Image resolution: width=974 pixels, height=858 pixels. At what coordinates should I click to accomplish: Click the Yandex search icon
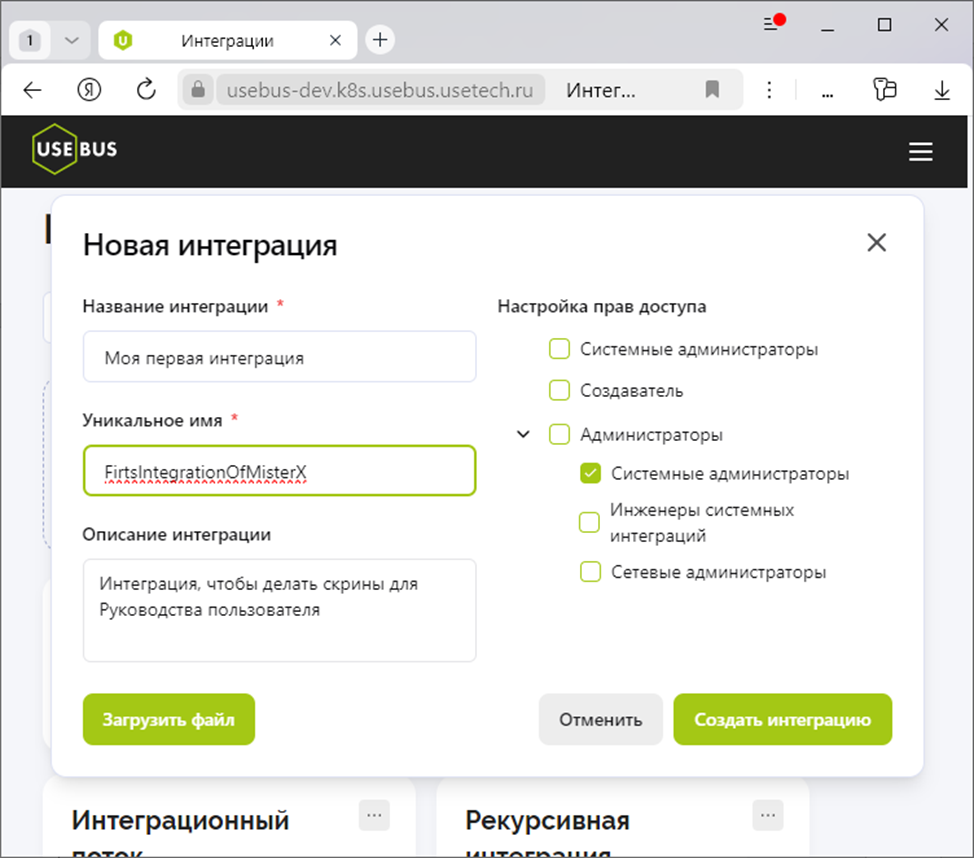point(89,89)
